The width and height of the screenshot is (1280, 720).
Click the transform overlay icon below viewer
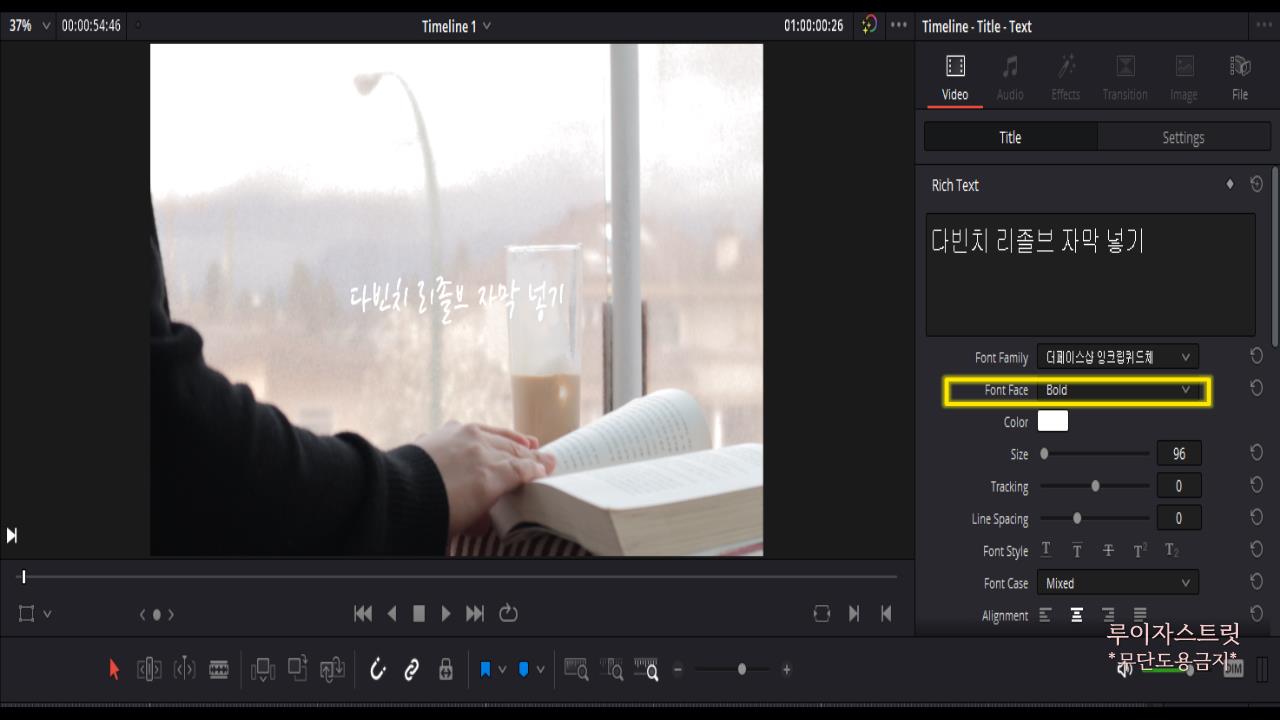coord(27,614)
